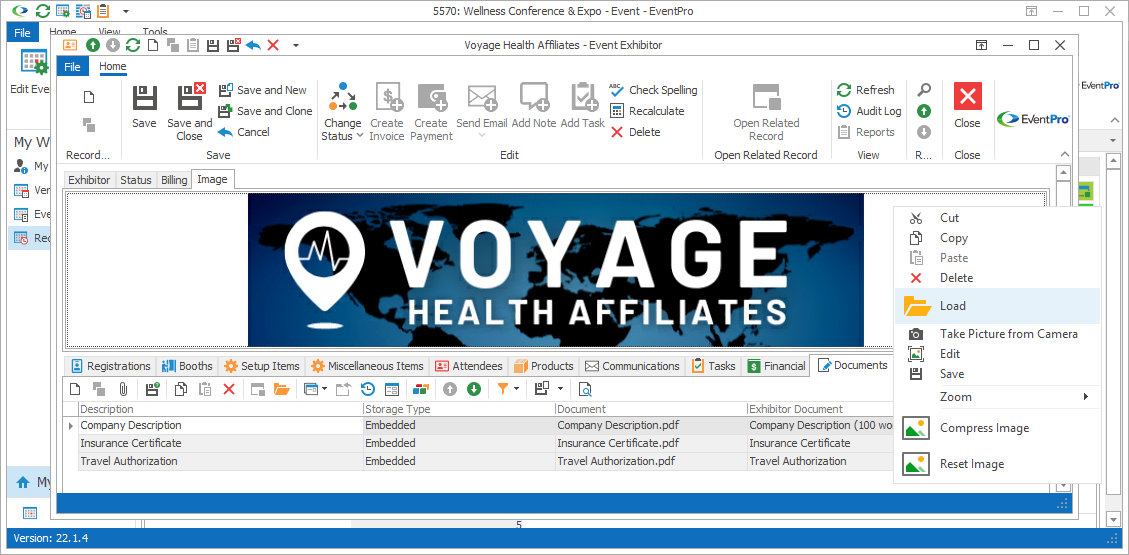Choose Load from context menu
The image size is (1129, 555).
tap(997, 306)
